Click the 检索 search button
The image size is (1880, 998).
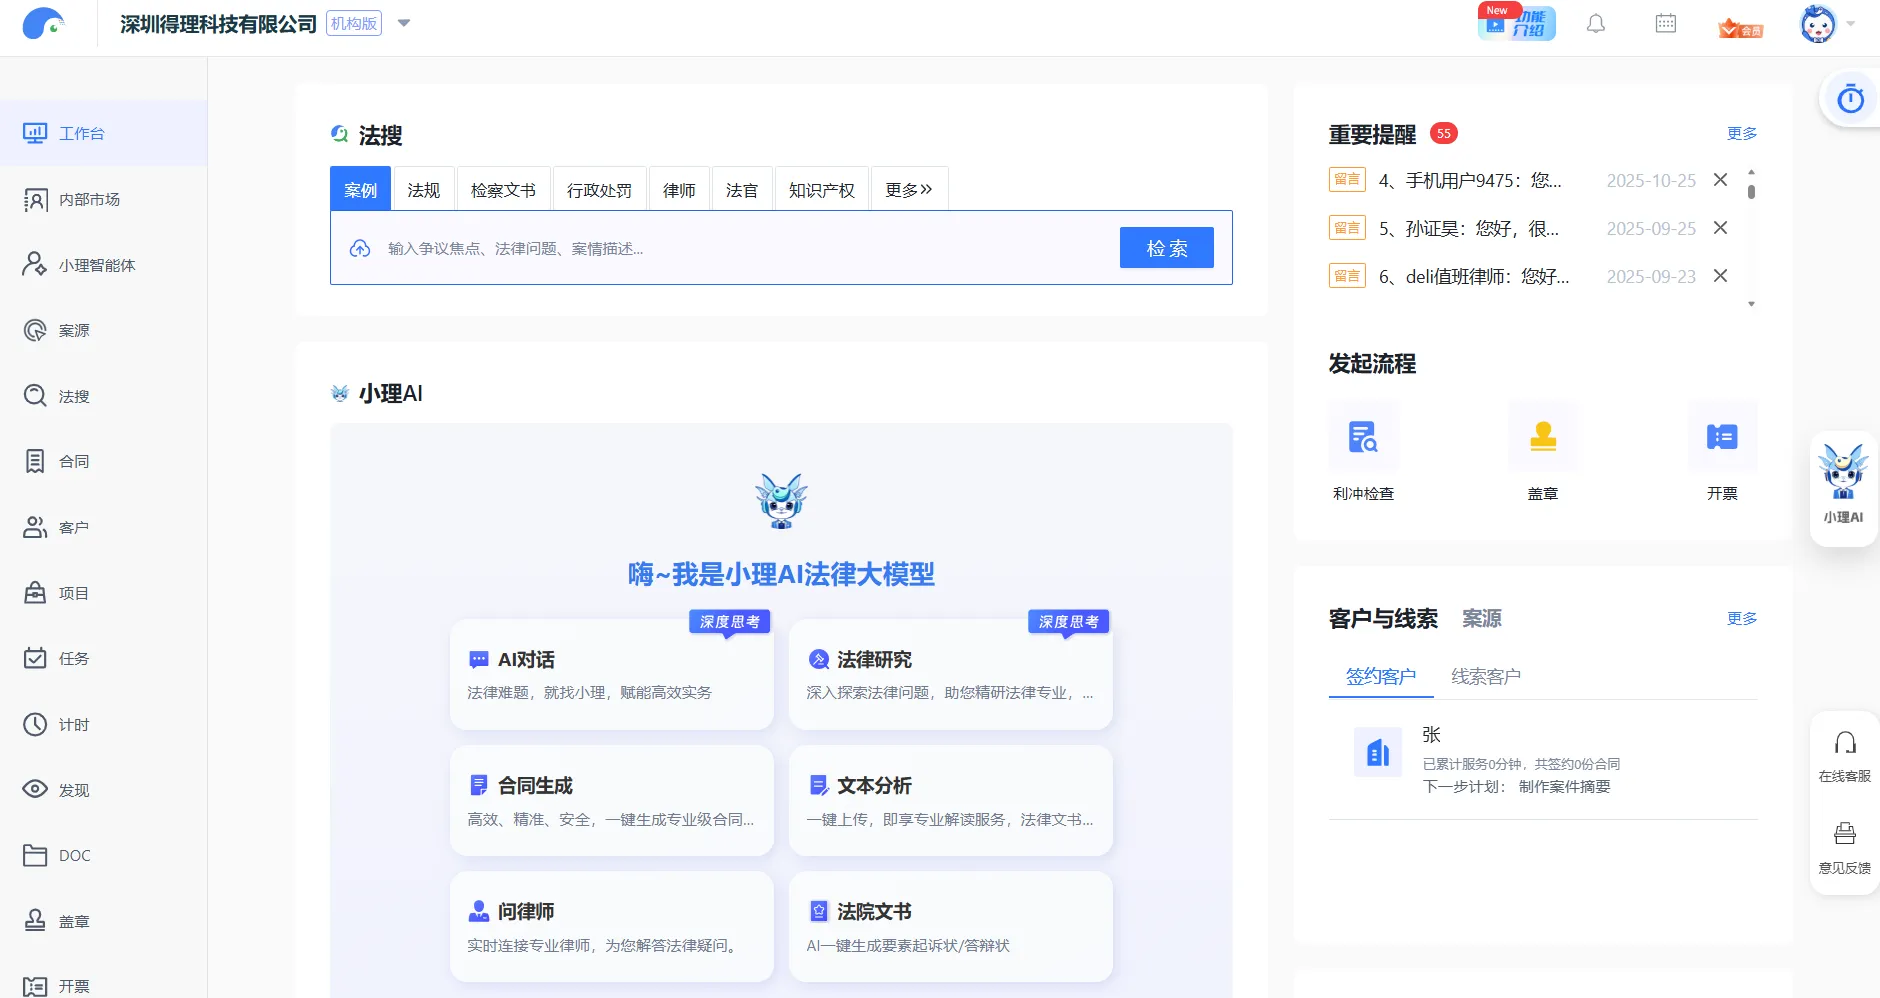(1167, 248)
